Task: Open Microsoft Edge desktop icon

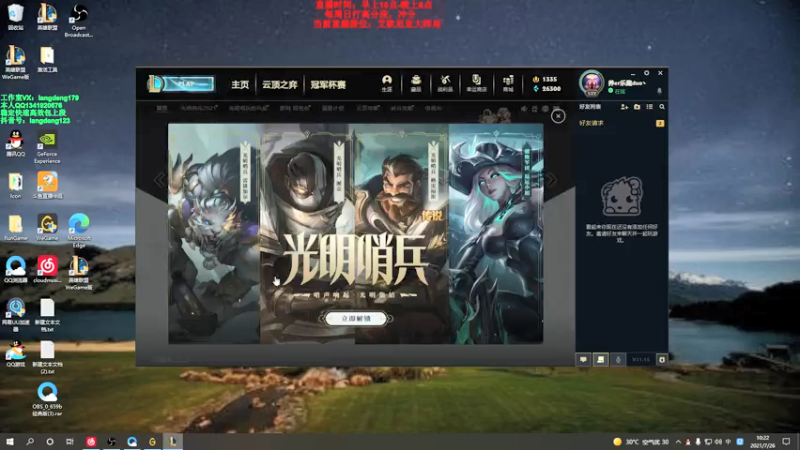Action: 79,231
